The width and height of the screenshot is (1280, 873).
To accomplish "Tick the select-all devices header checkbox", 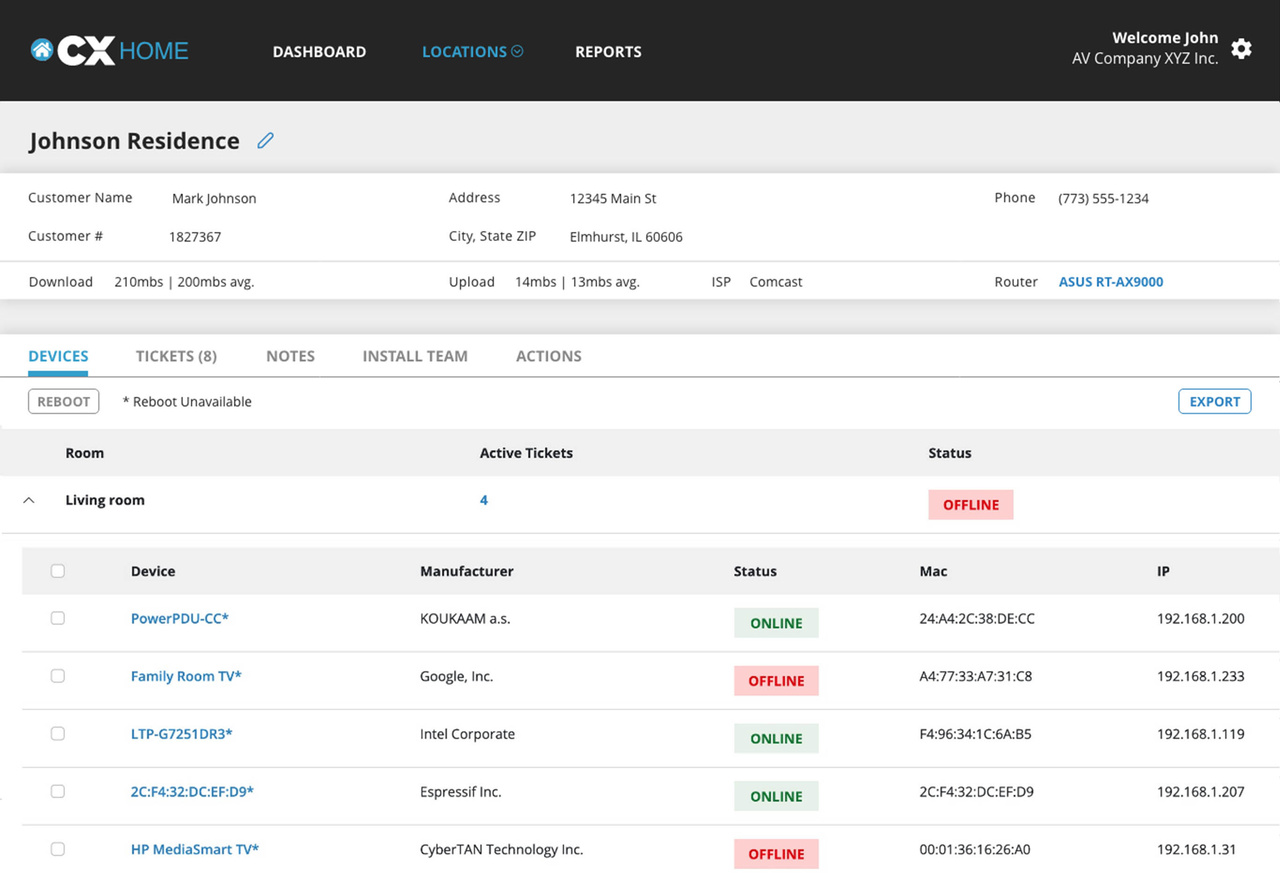I will coord(58,571).
